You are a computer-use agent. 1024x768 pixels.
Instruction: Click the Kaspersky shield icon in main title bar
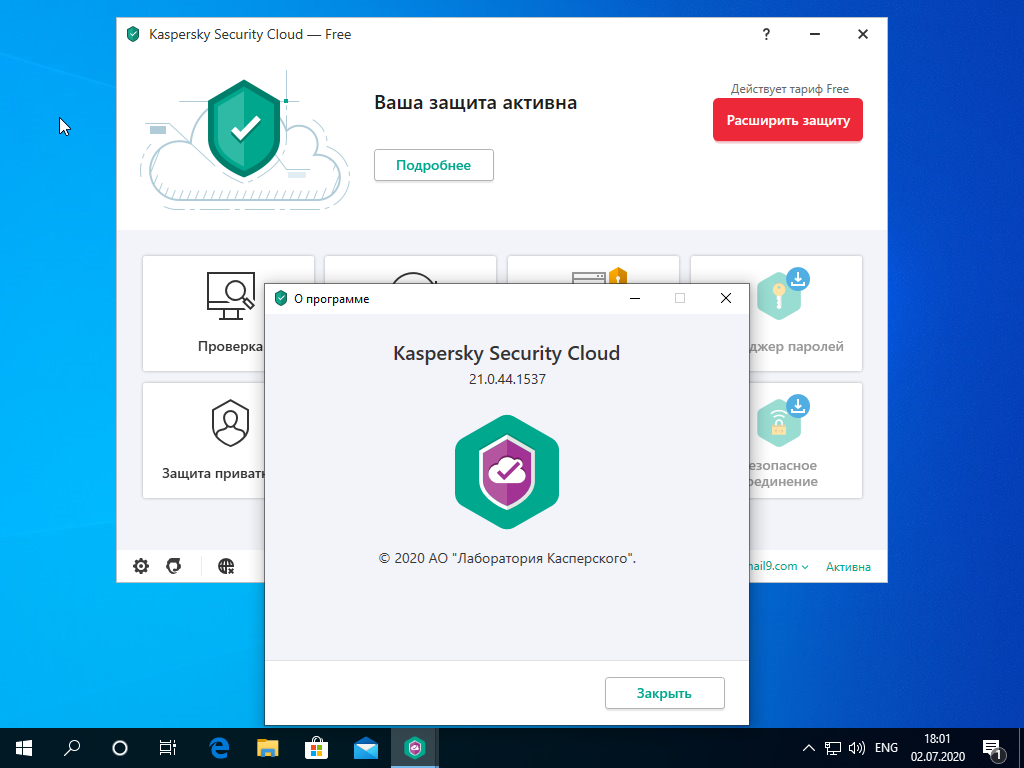[133, 34]
